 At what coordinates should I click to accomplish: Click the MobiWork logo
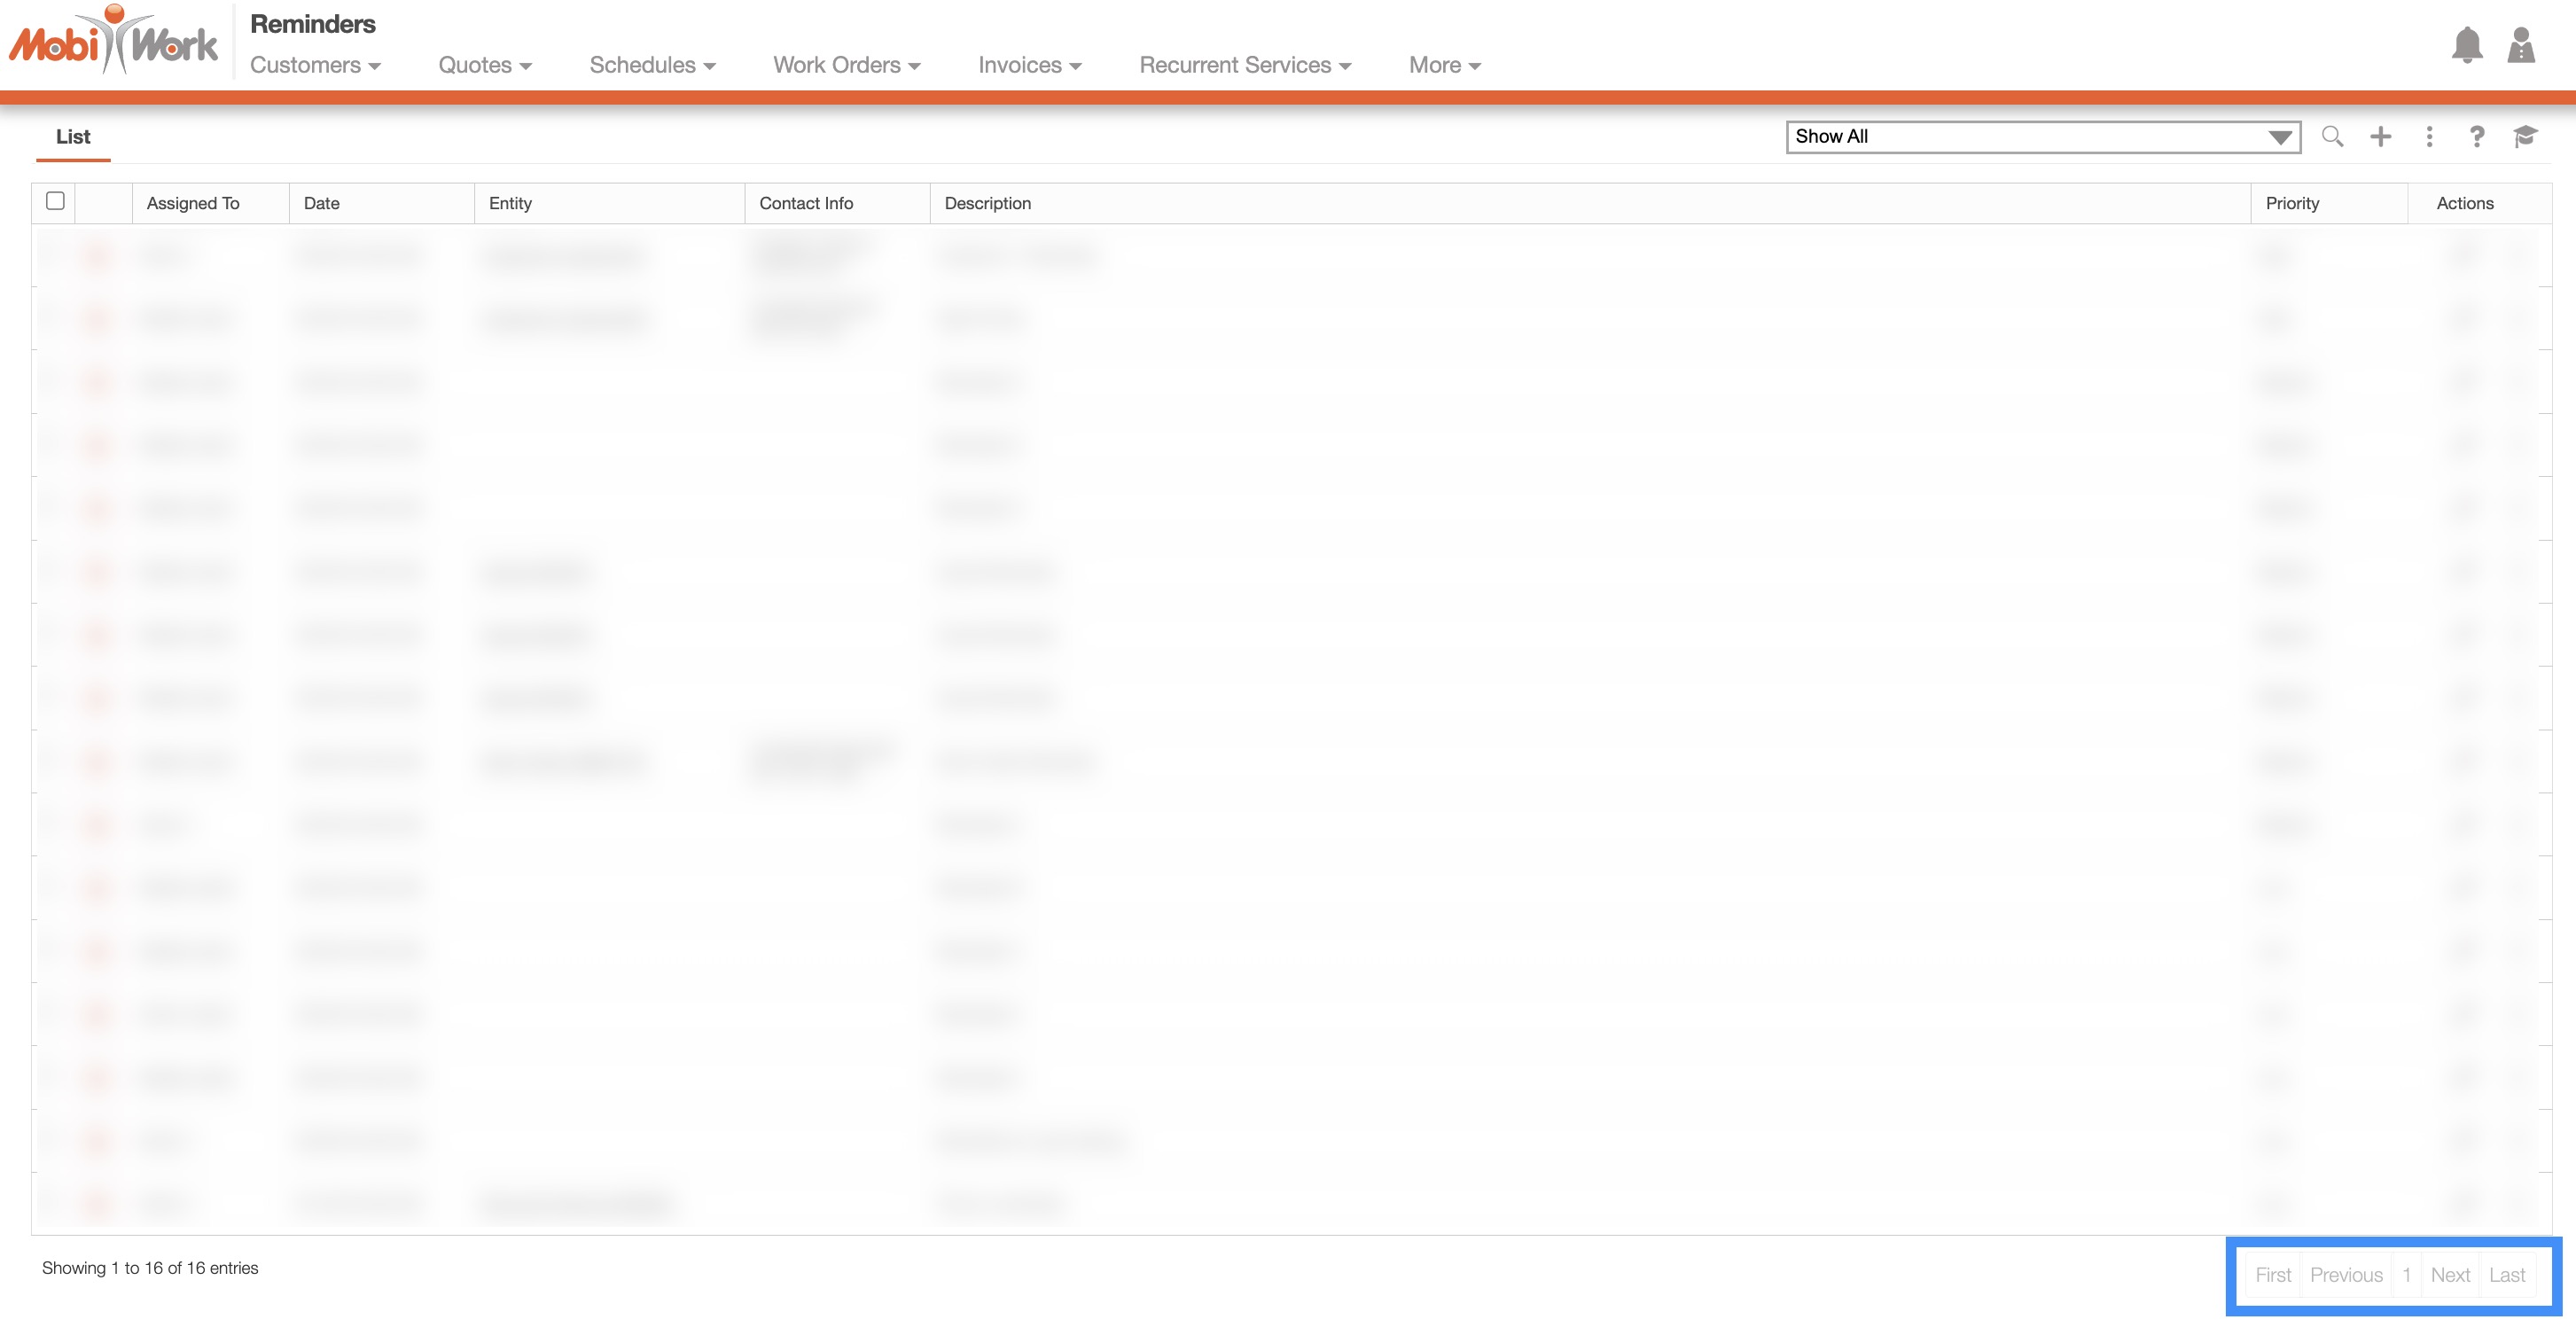point(113,42)
